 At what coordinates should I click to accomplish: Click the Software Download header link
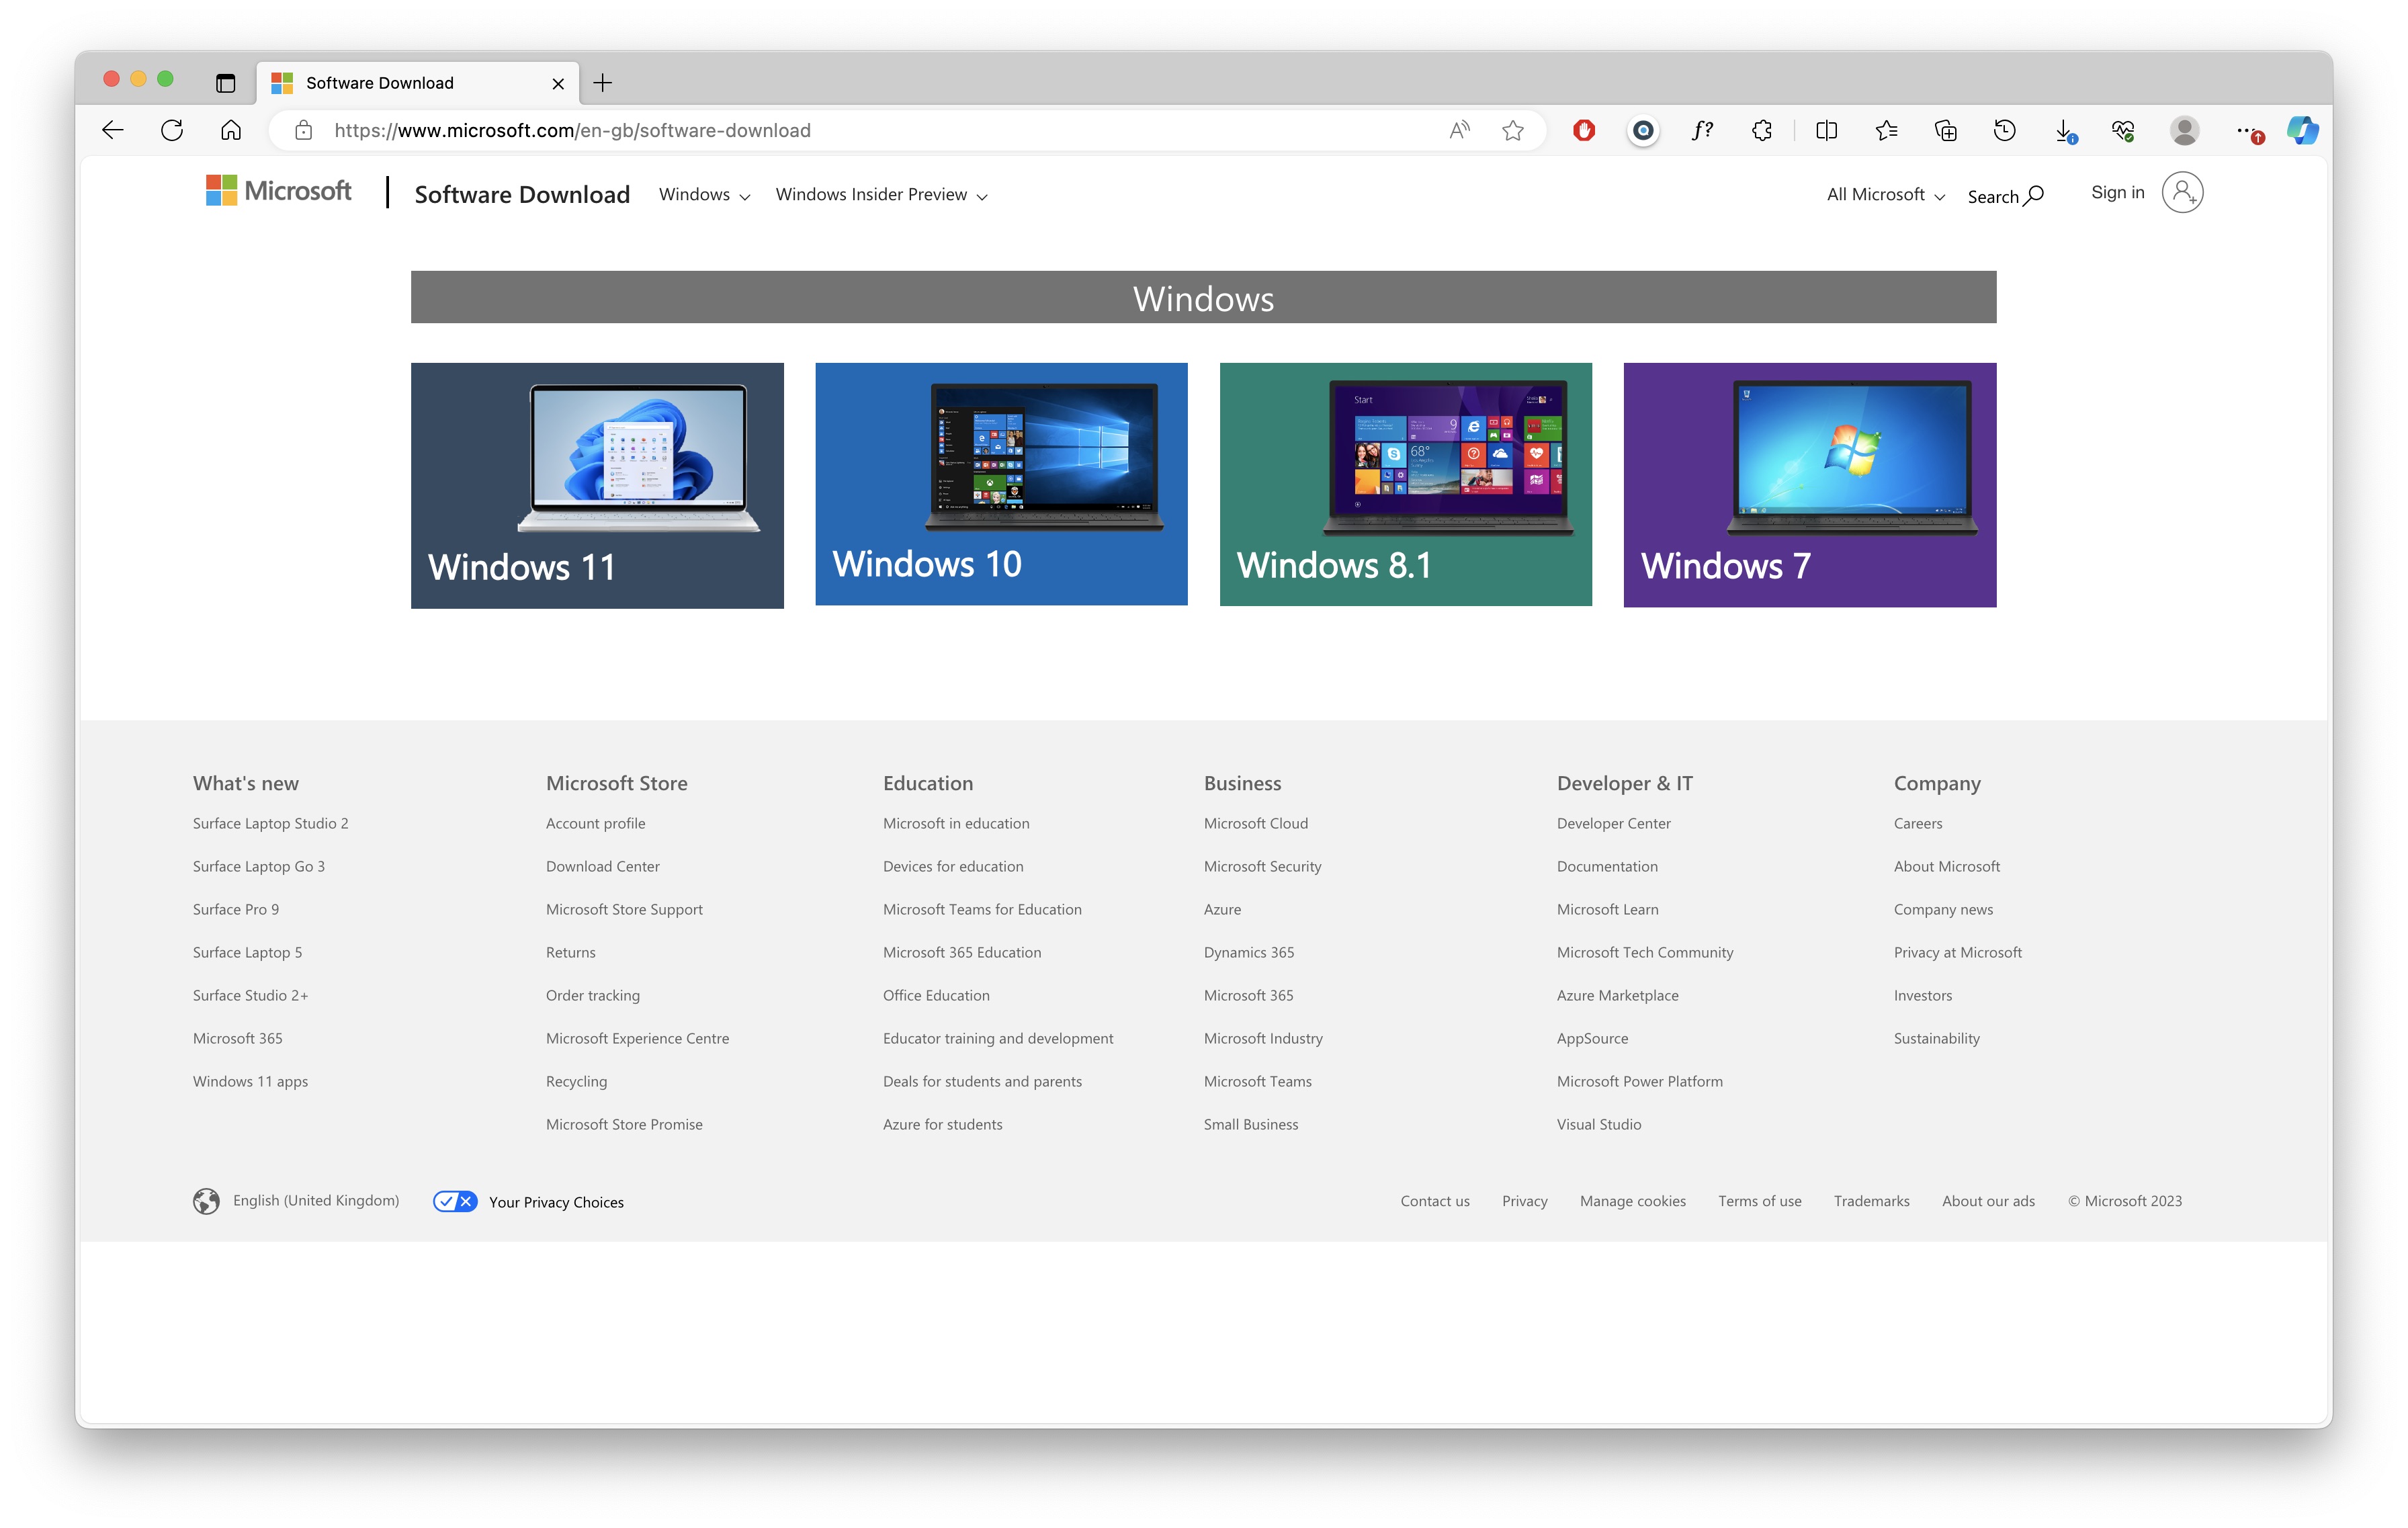click(522, 194)
